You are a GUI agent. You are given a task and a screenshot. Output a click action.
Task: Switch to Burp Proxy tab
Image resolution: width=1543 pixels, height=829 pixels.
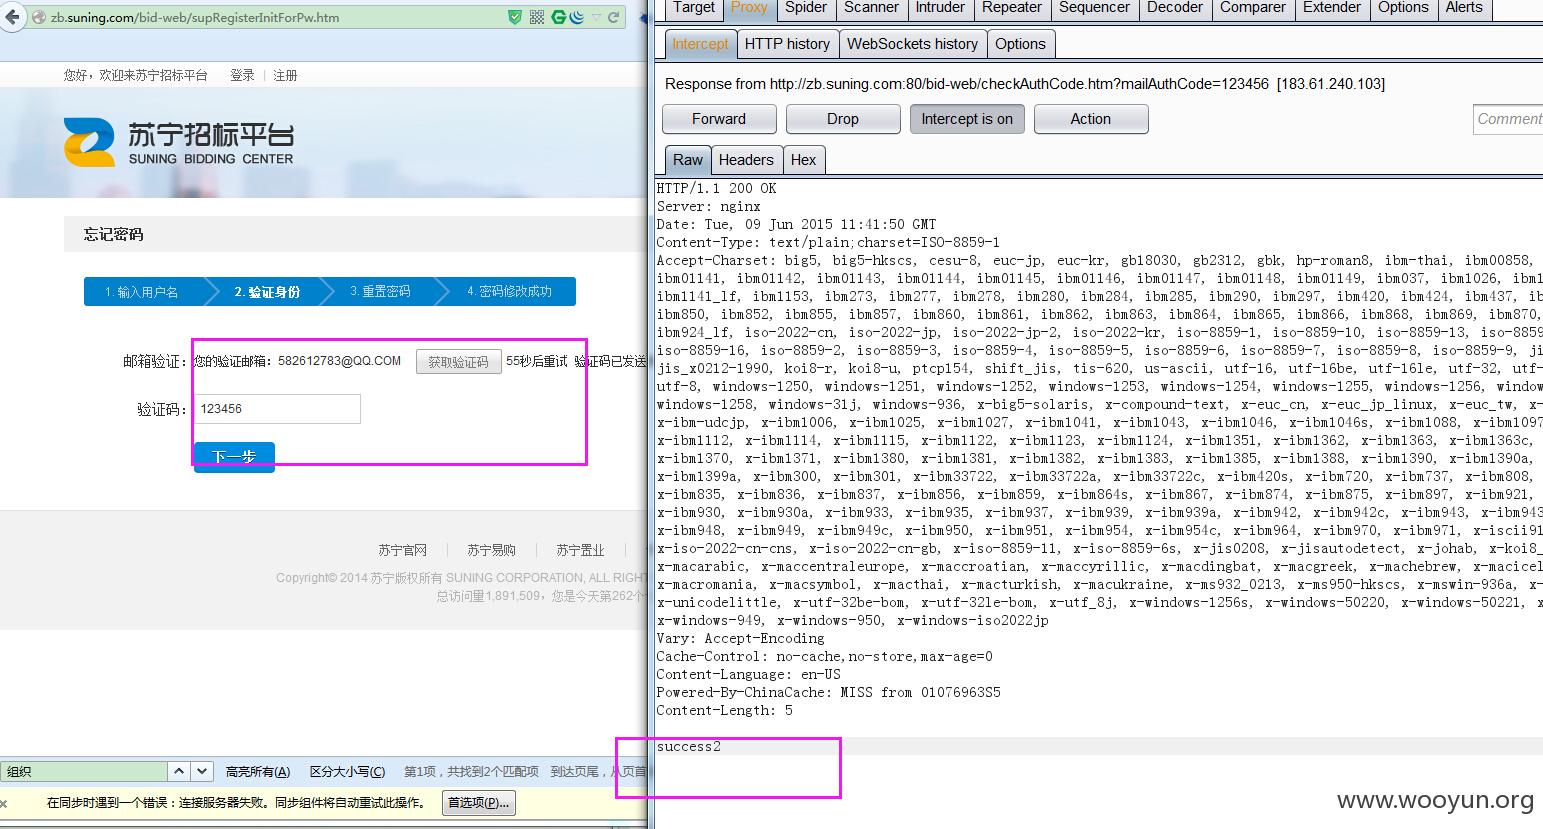click(x=749, y=8)
